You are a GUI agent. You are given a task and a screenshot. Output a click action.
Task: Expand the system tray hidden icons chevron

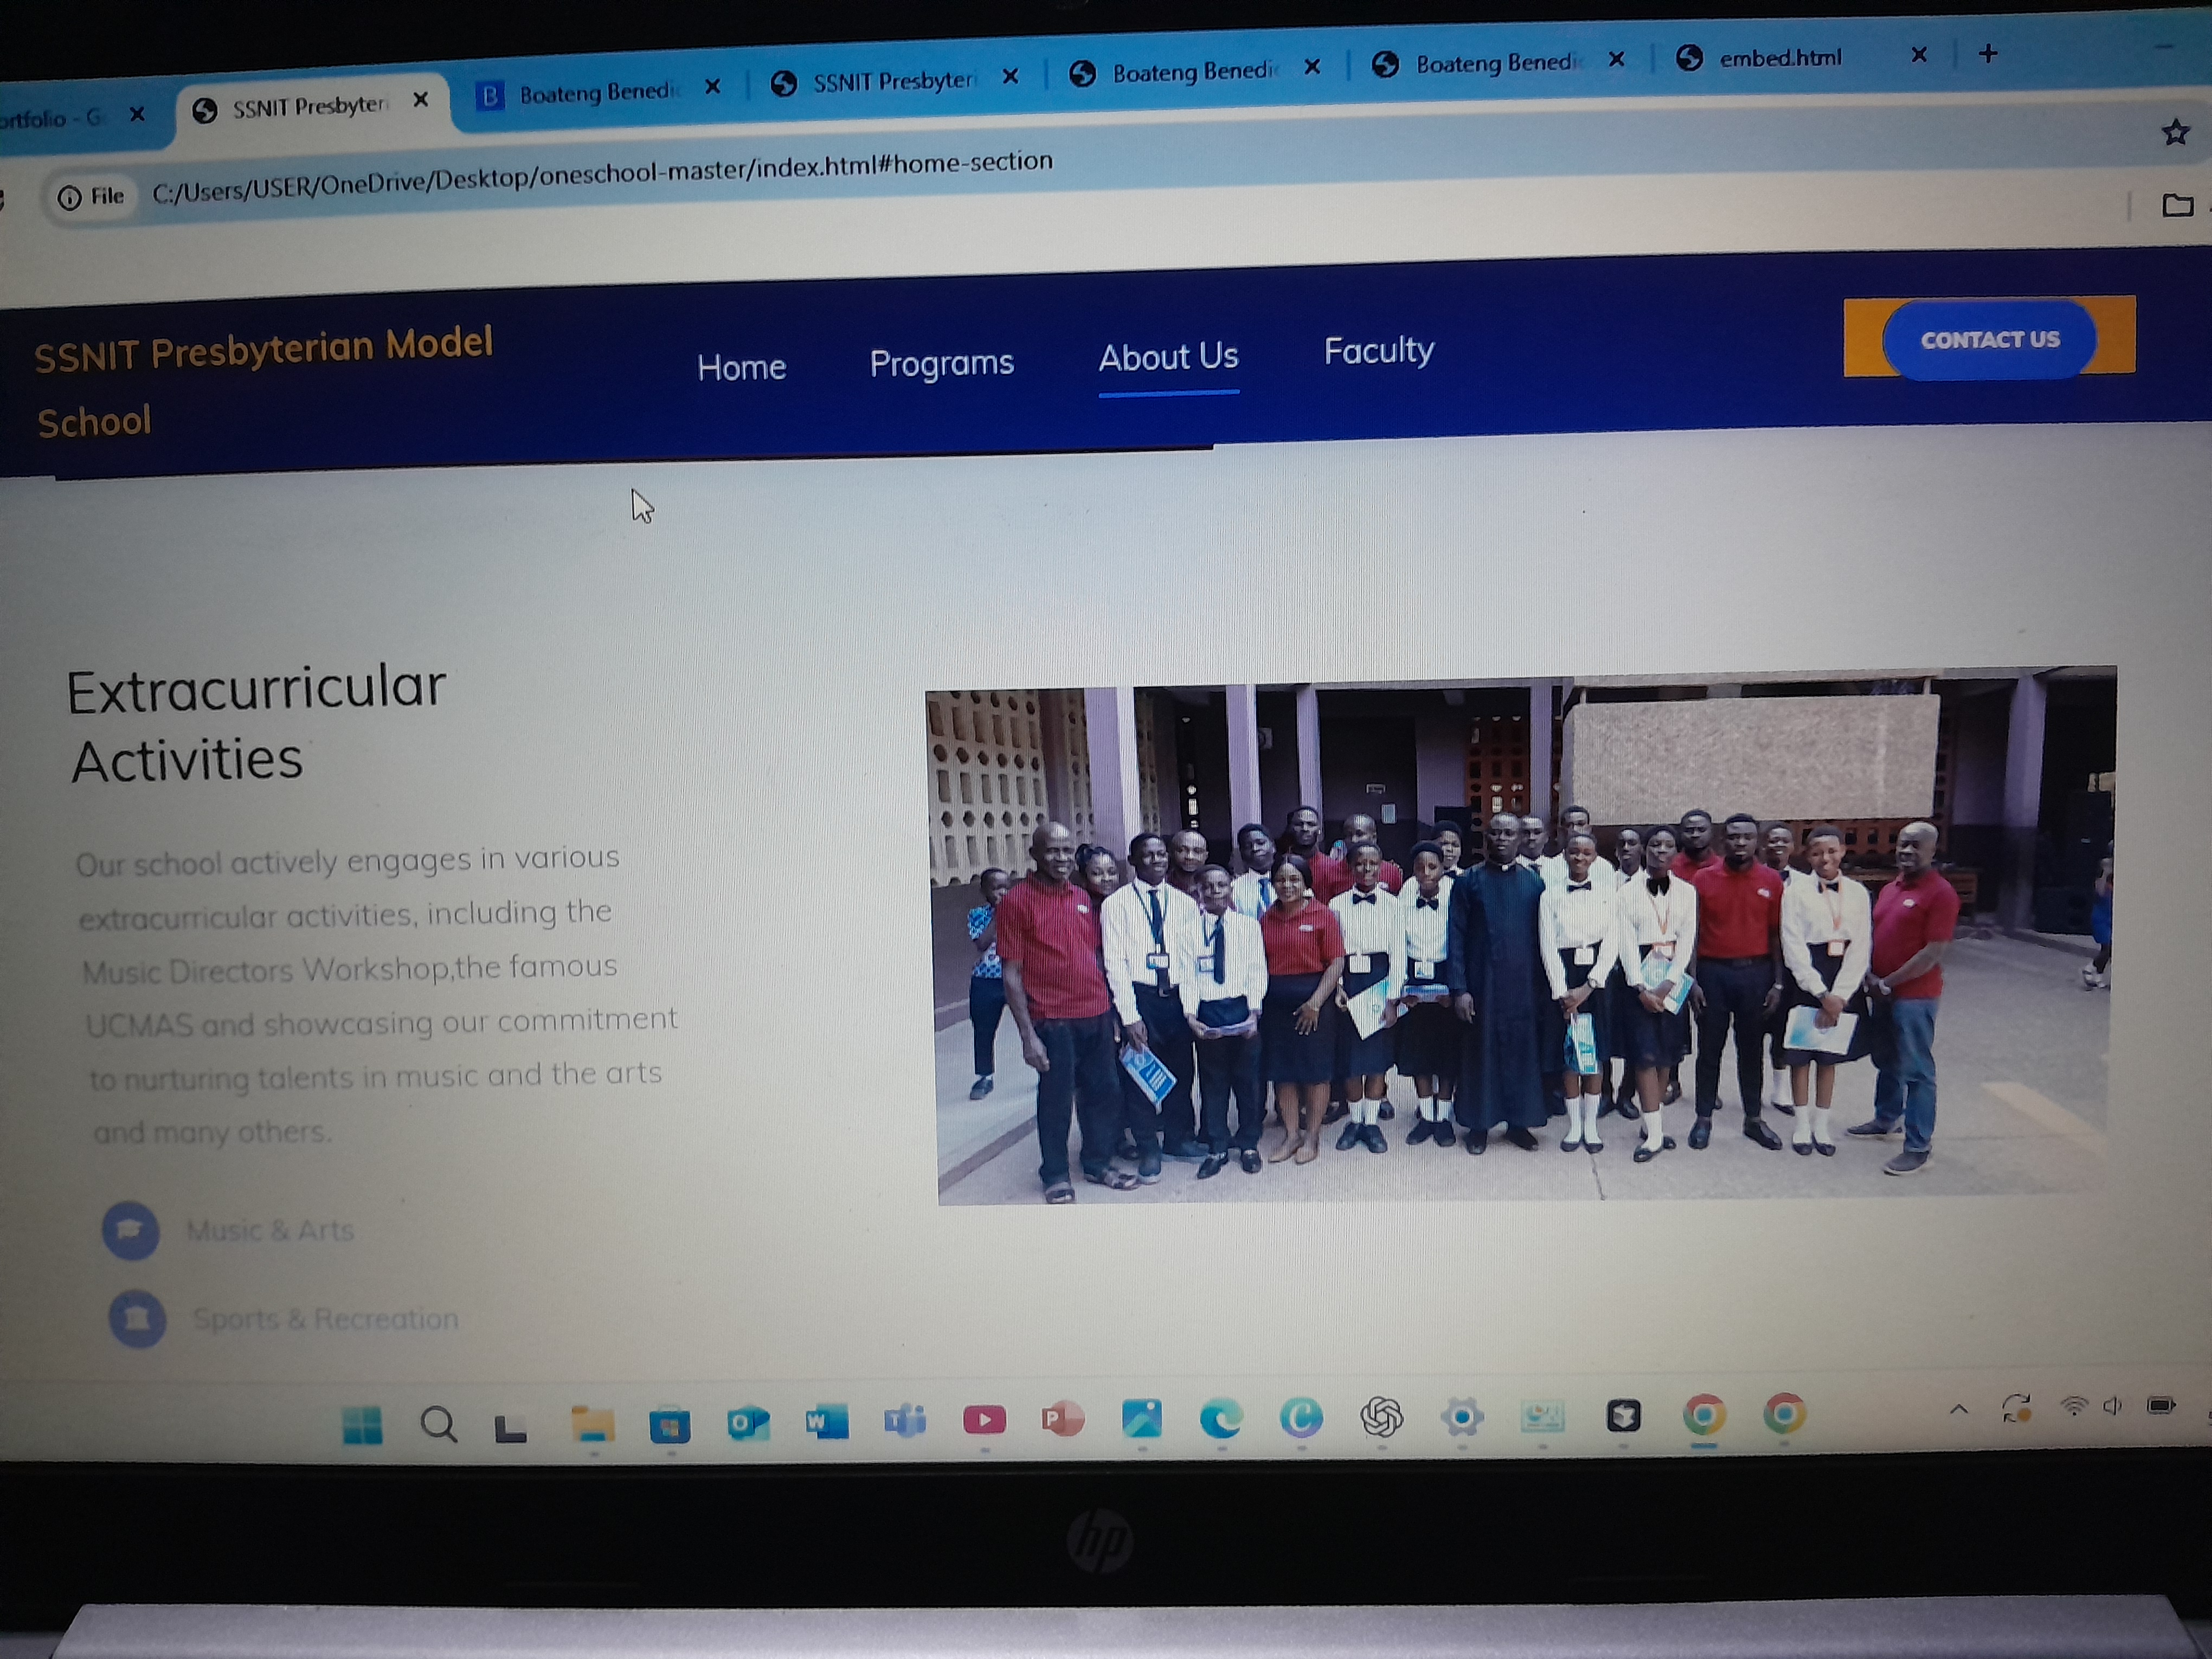click(1959, 1409)
